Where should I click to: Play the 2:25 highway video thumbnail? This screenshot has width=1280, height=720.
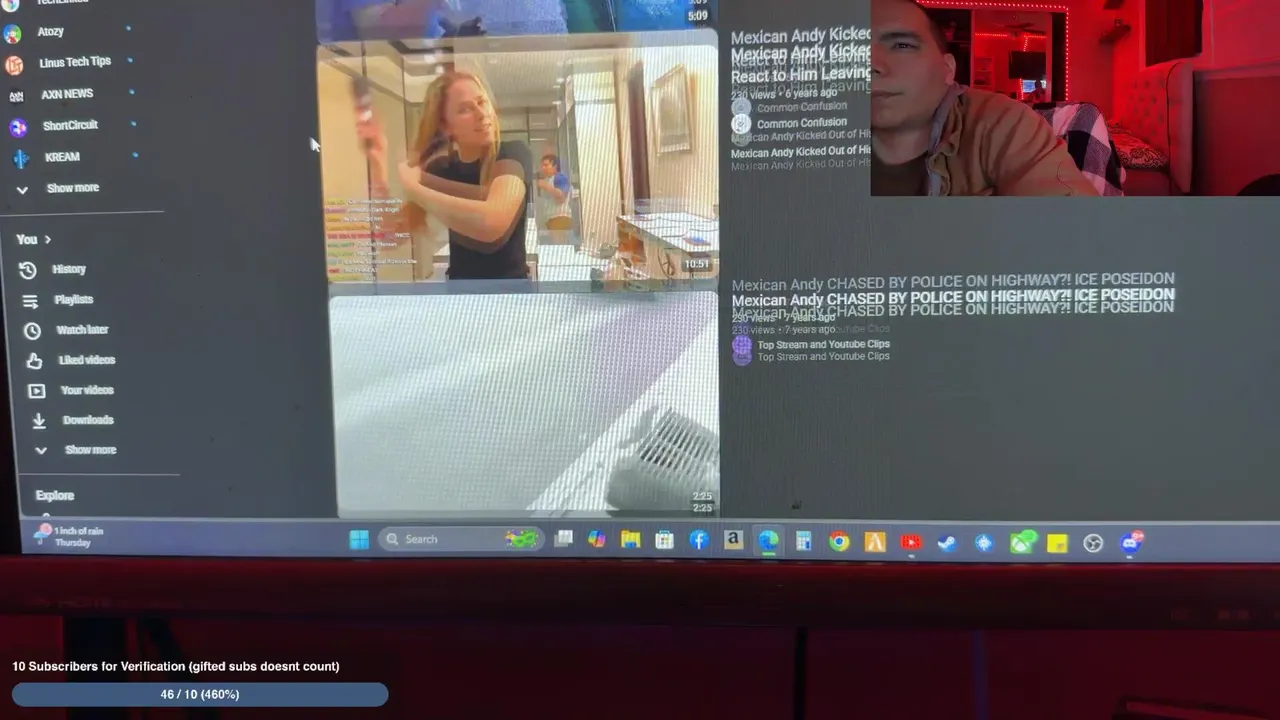525,404
